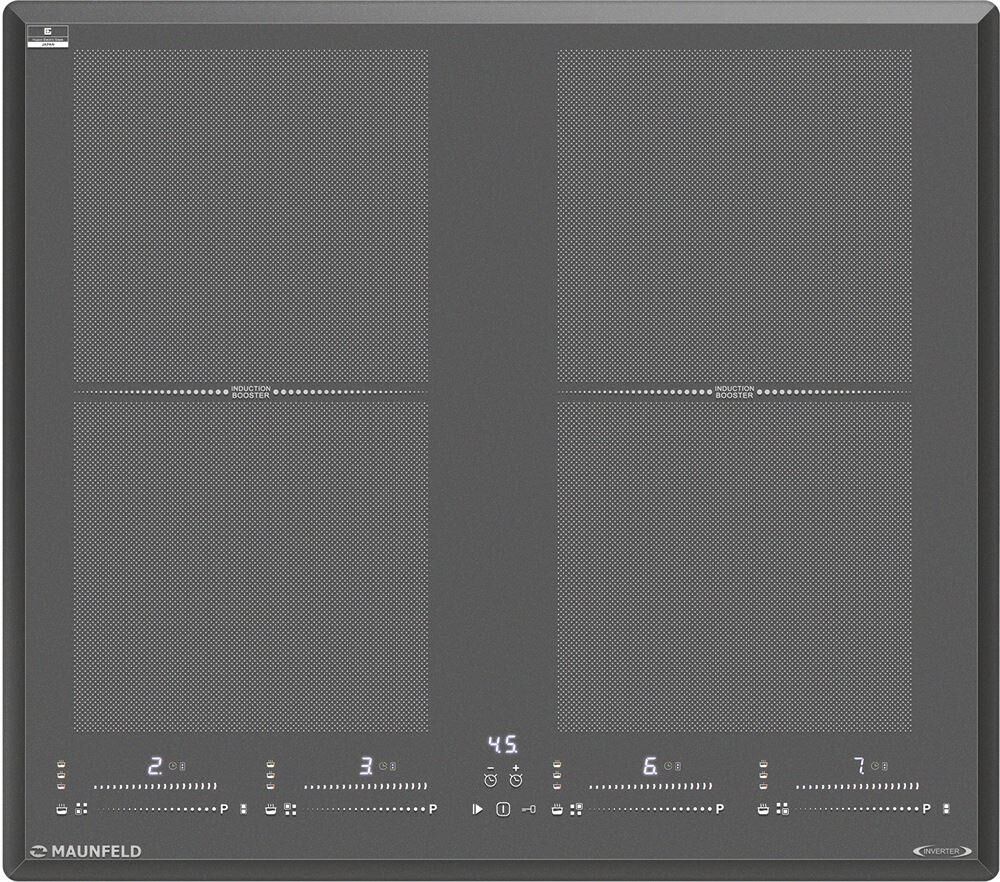Toggle left bridge zone link button
Viewport: 1000px width, 882px height.
click(x=243, y=808)
